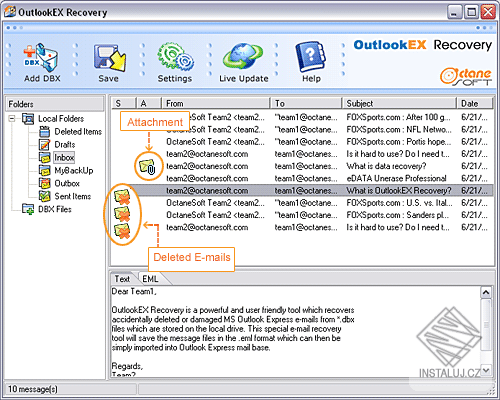Select email 'eDATA Unerase Professional'
Screen dimensions: 500x400
303,178
